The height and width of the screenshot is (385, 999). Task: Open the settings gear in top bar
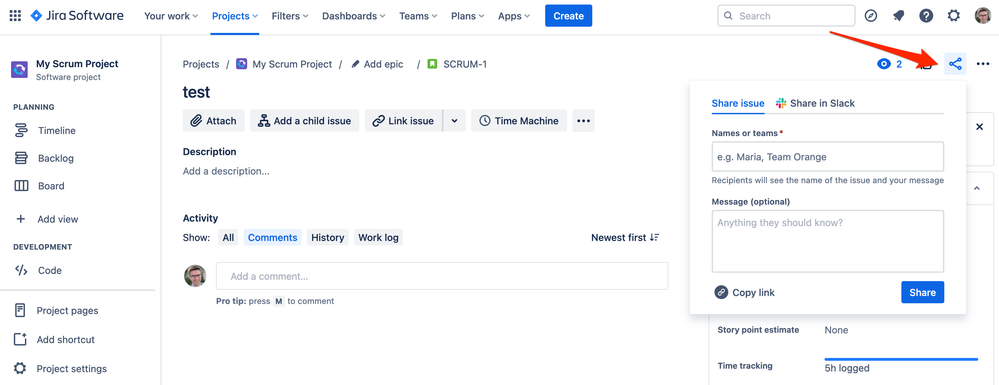click(x=954, y=16)
